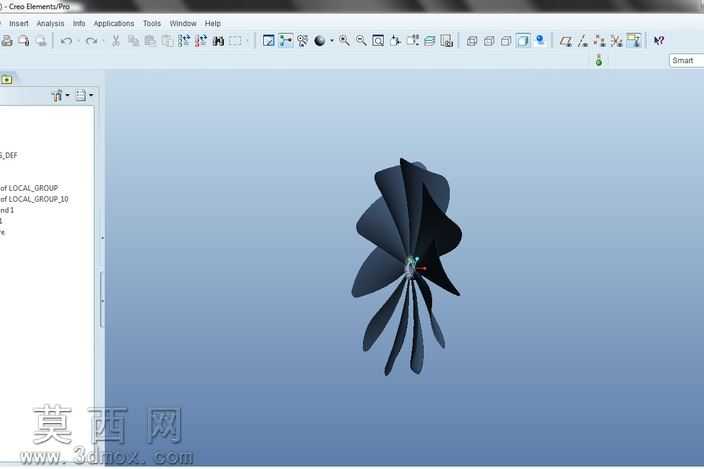Click the Reorient view icon
The width and height of the screenshot is (704, 469).
[x=395, y=41]
